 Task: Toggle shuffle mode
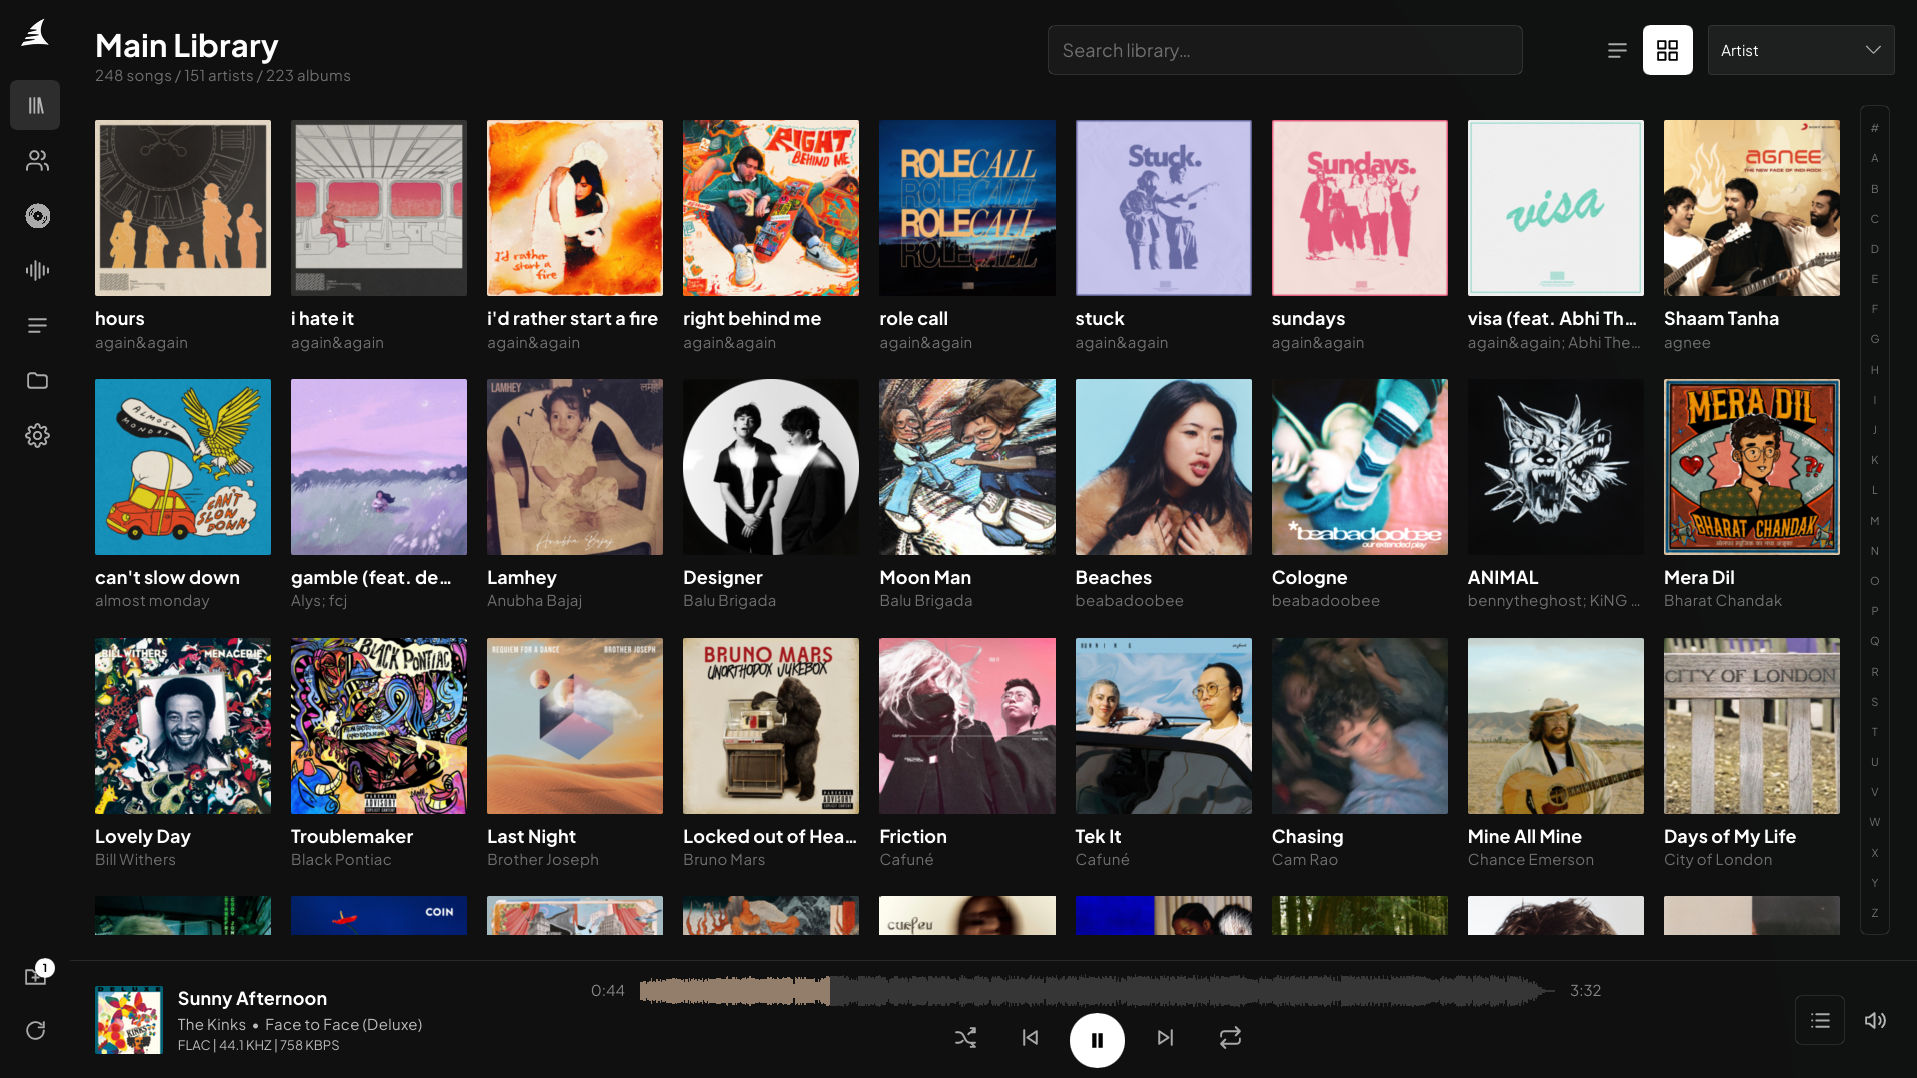click(x=965, y=1038)
